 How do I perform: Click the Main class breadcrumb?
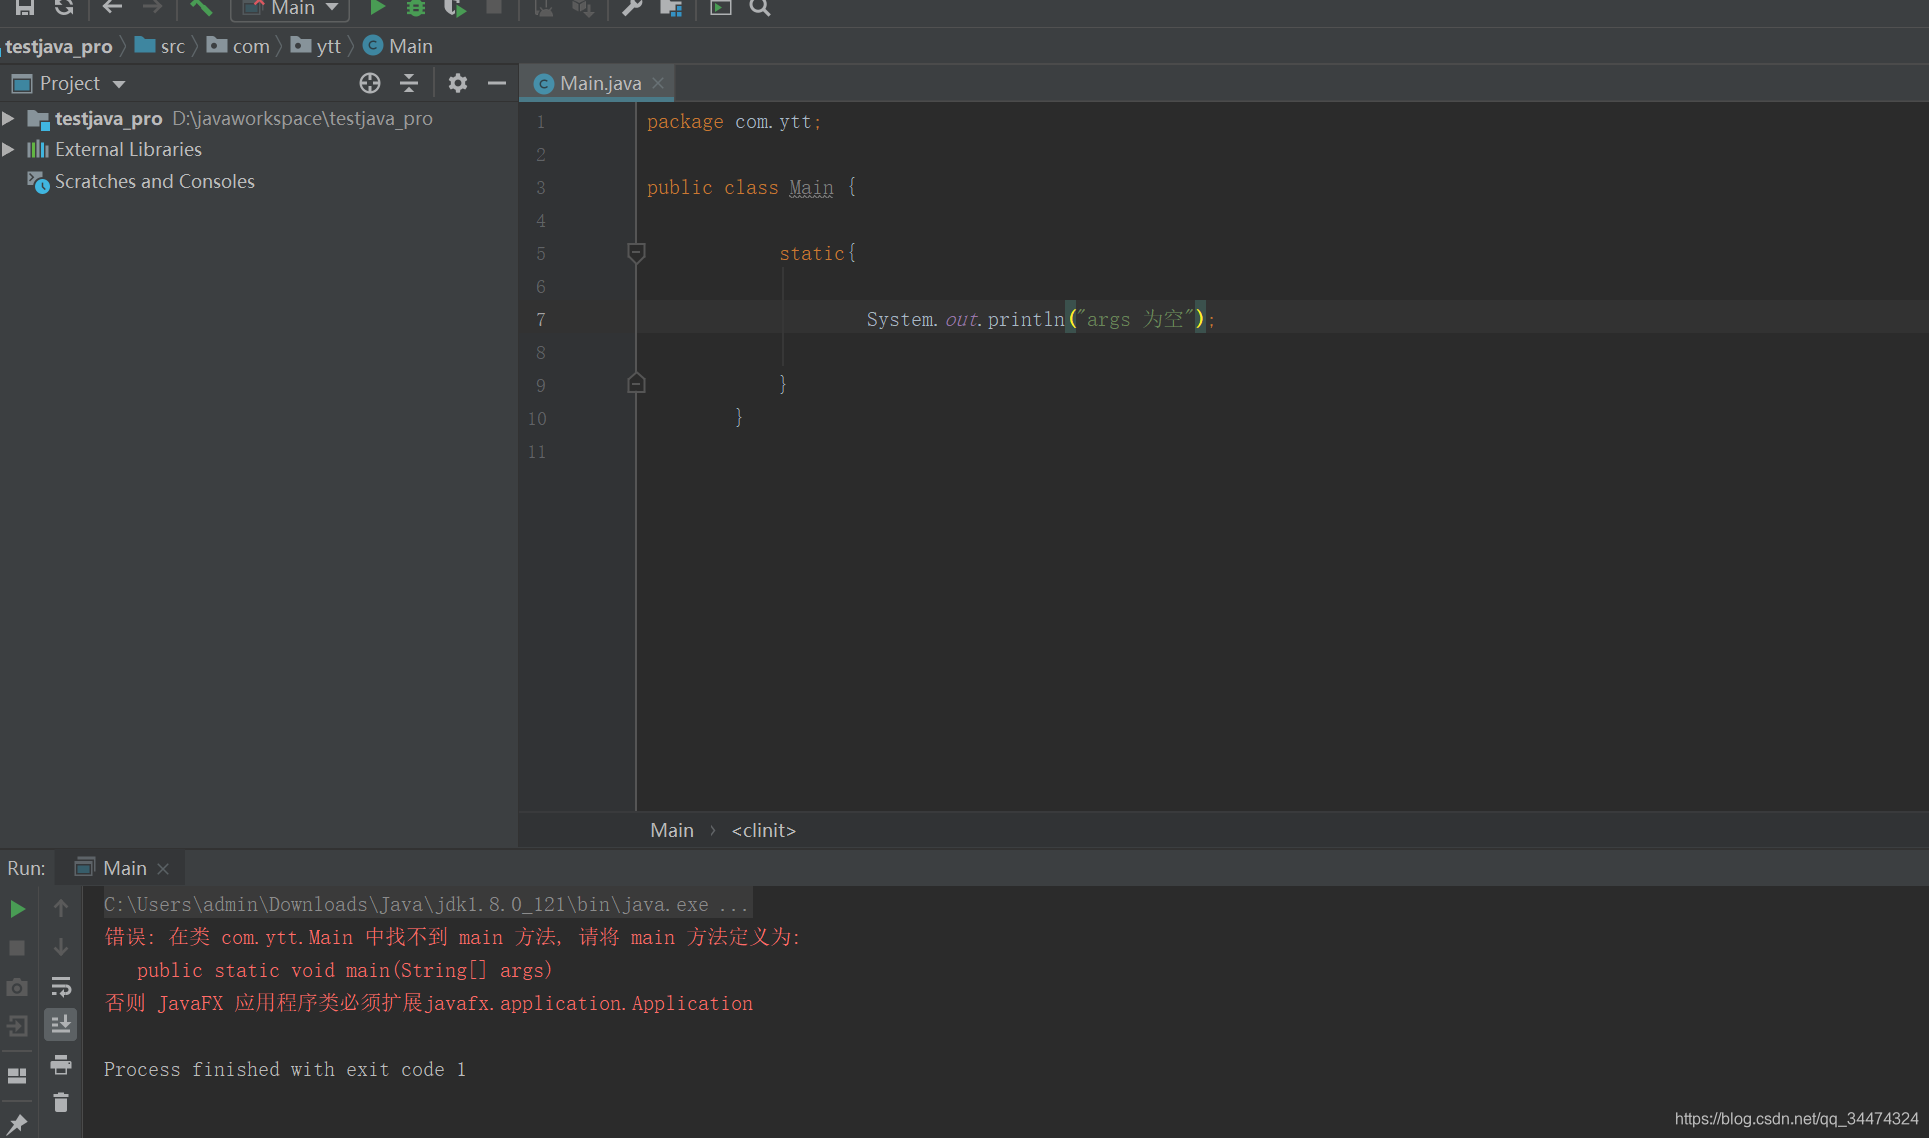pyautogui.click(x=398, y=46)
